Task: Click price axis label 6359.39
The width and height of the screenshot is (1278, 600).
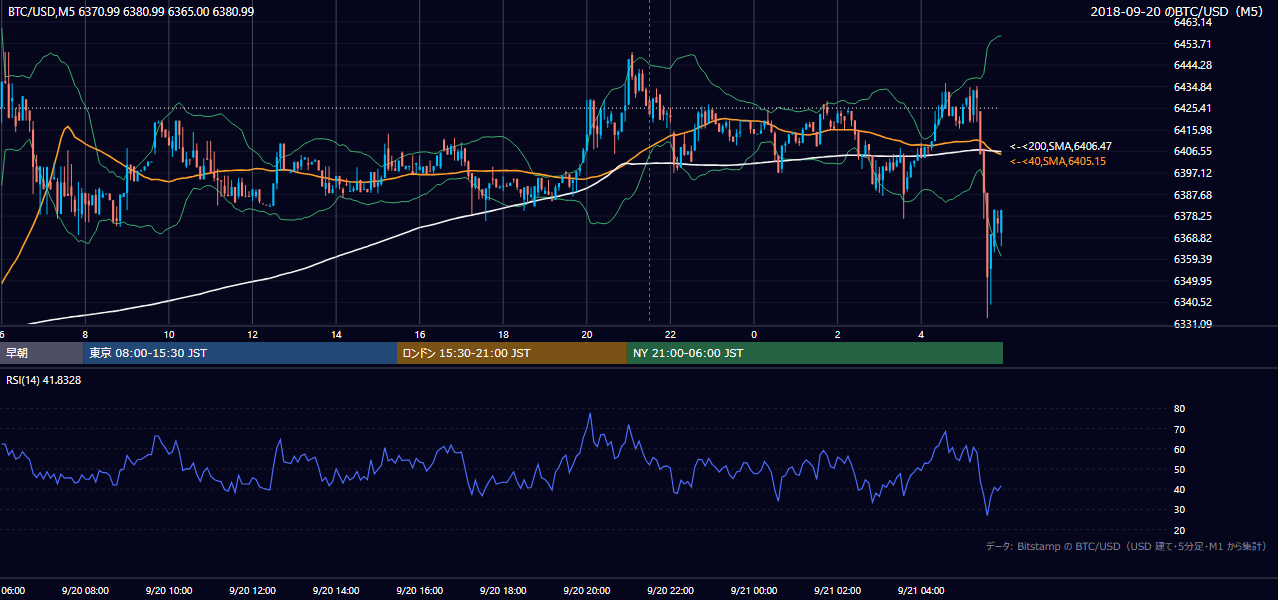Action: tap(1192, 259)
